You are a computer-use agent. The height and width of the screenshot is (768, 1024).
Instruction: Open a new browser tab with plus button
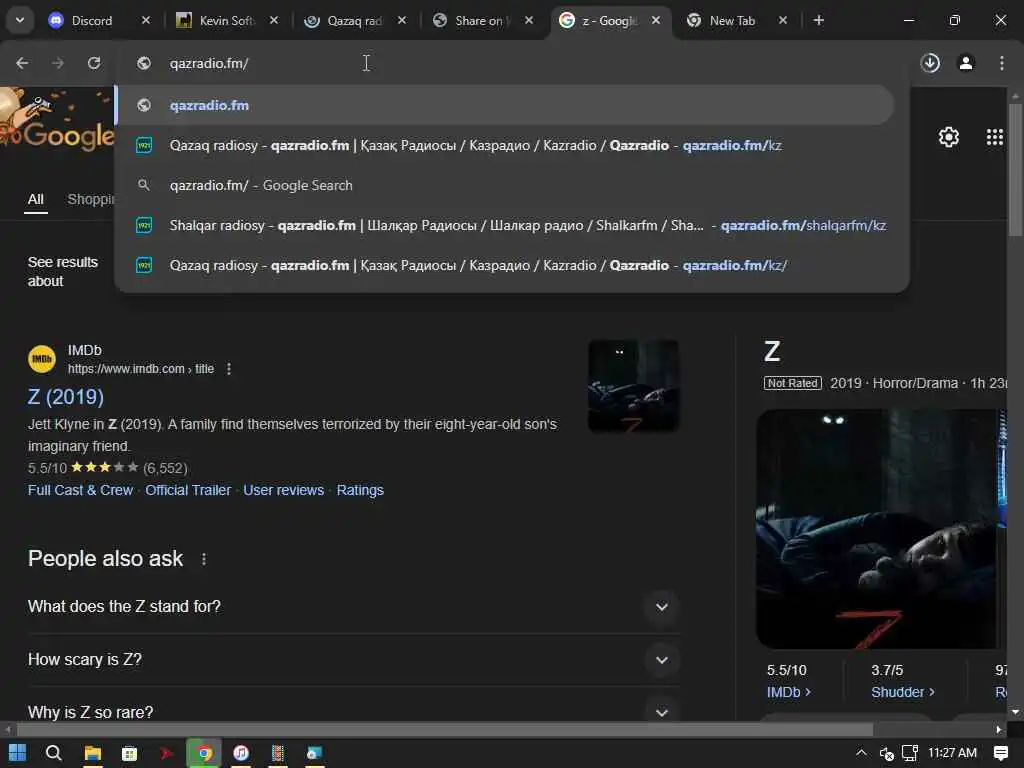click(x=818, y=21)
